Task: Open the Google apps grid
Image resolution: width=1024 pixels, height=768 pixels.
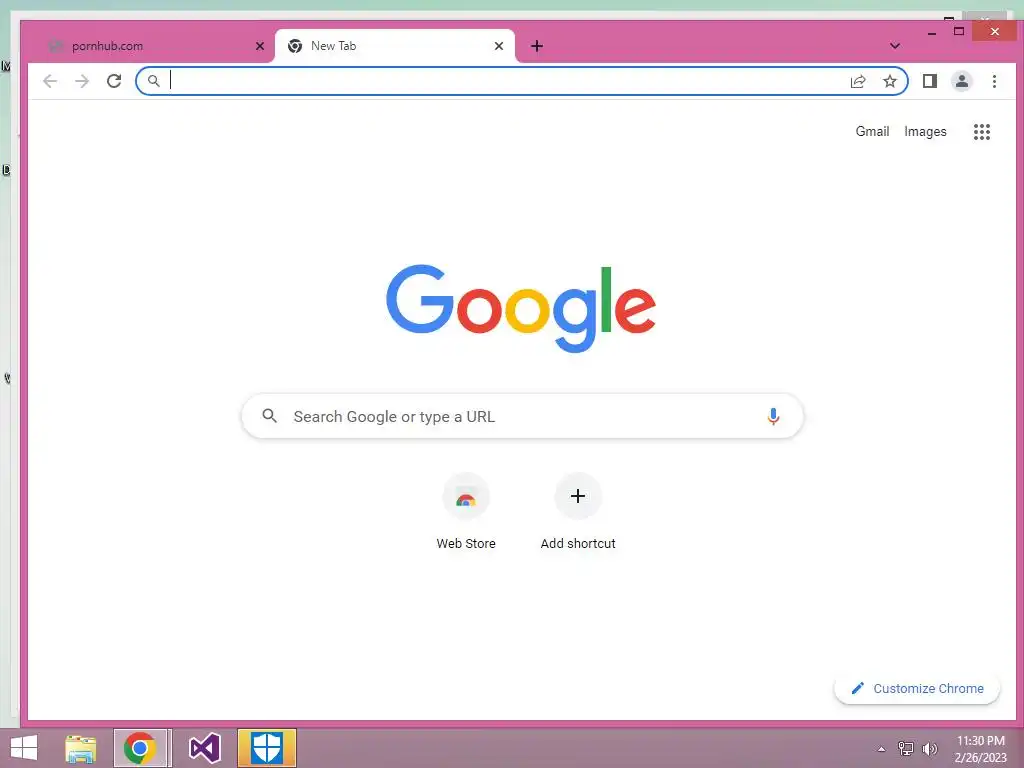Action: 982,132
